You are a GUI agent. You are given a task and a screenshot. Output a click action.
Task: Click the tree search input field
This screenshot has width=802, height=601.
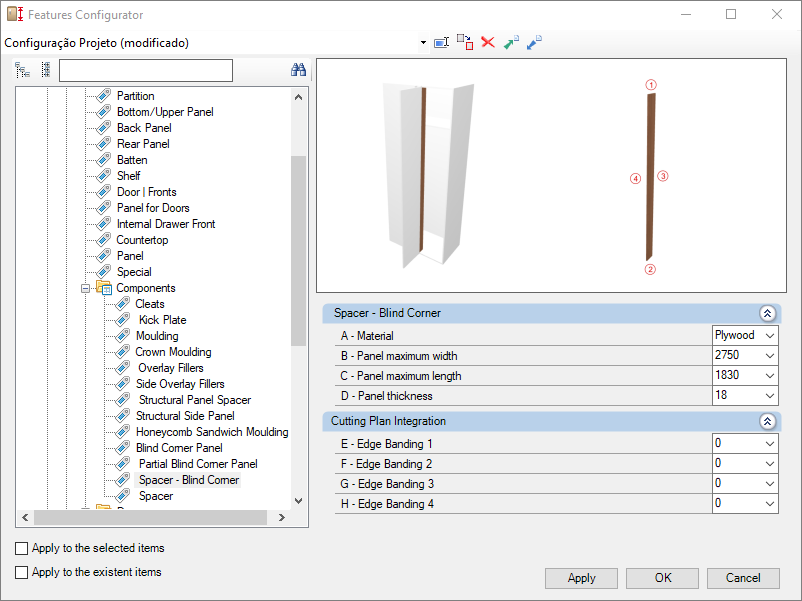pyautogui.click(x=145, y=70)
